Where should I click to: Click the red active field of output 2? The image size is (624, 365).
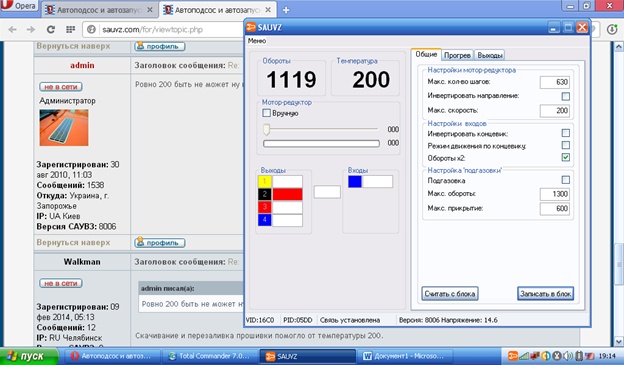point(287,194)
